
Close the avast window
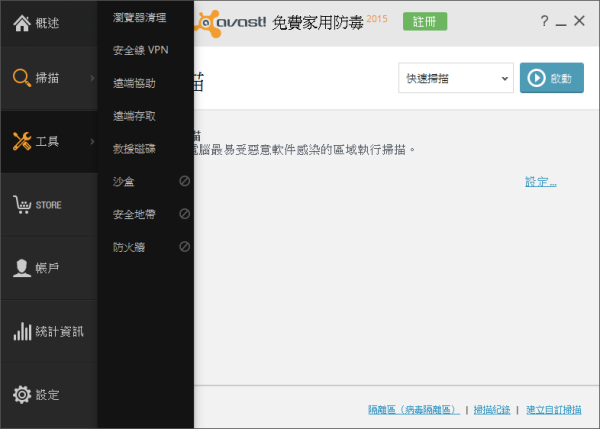[579, 21]
